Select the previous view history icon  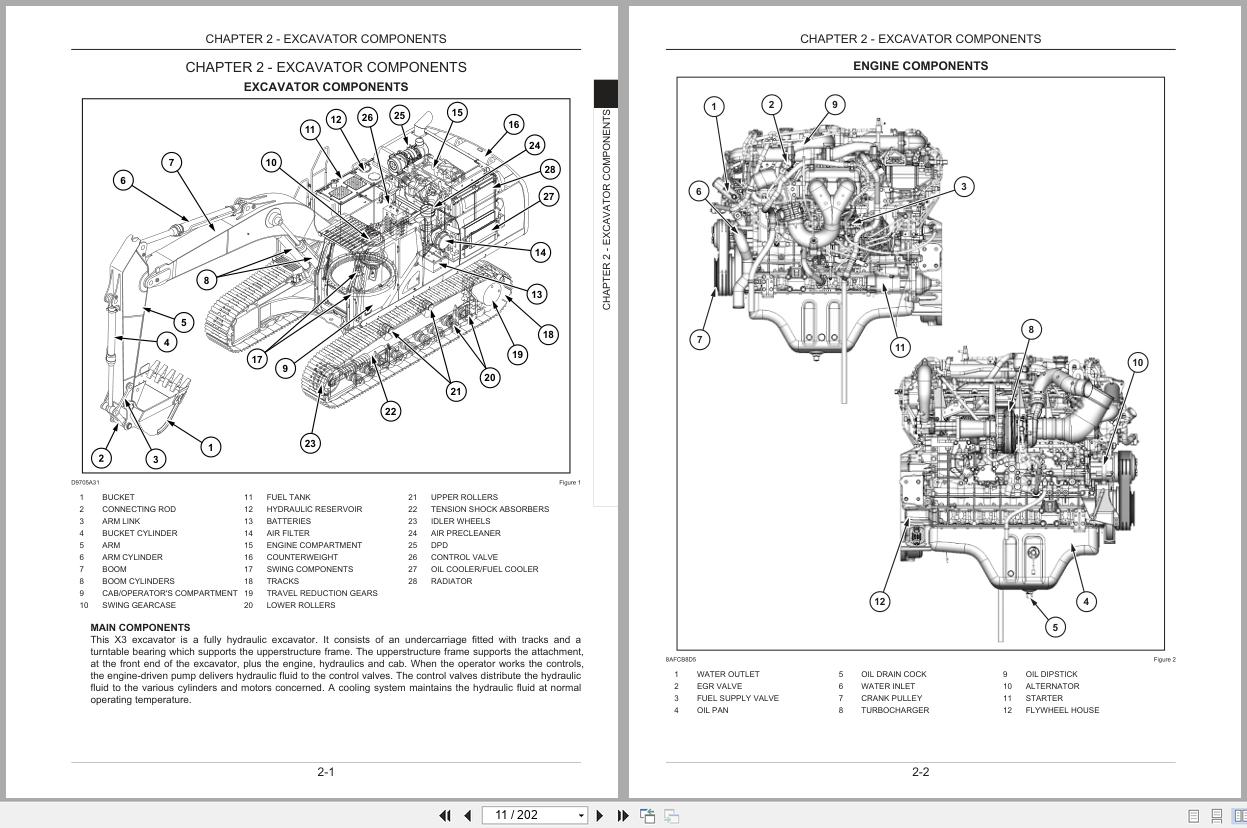click(647, 815)
